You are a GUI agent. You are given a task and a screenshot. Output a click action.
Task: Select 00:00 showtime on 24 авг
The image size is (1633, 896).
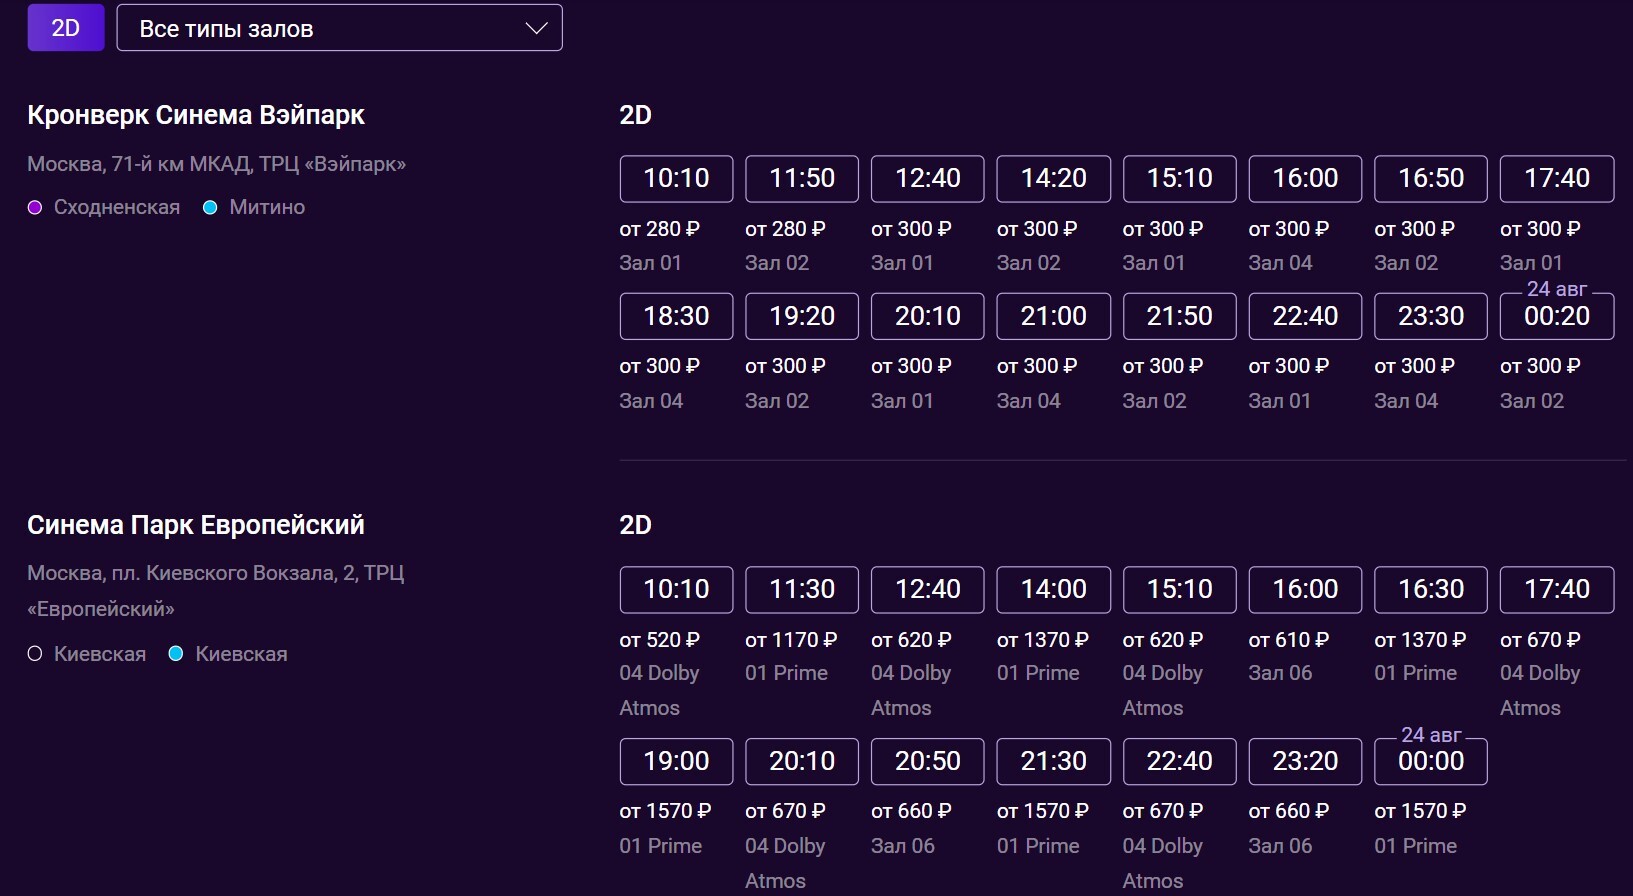(x=1431, y=762)
